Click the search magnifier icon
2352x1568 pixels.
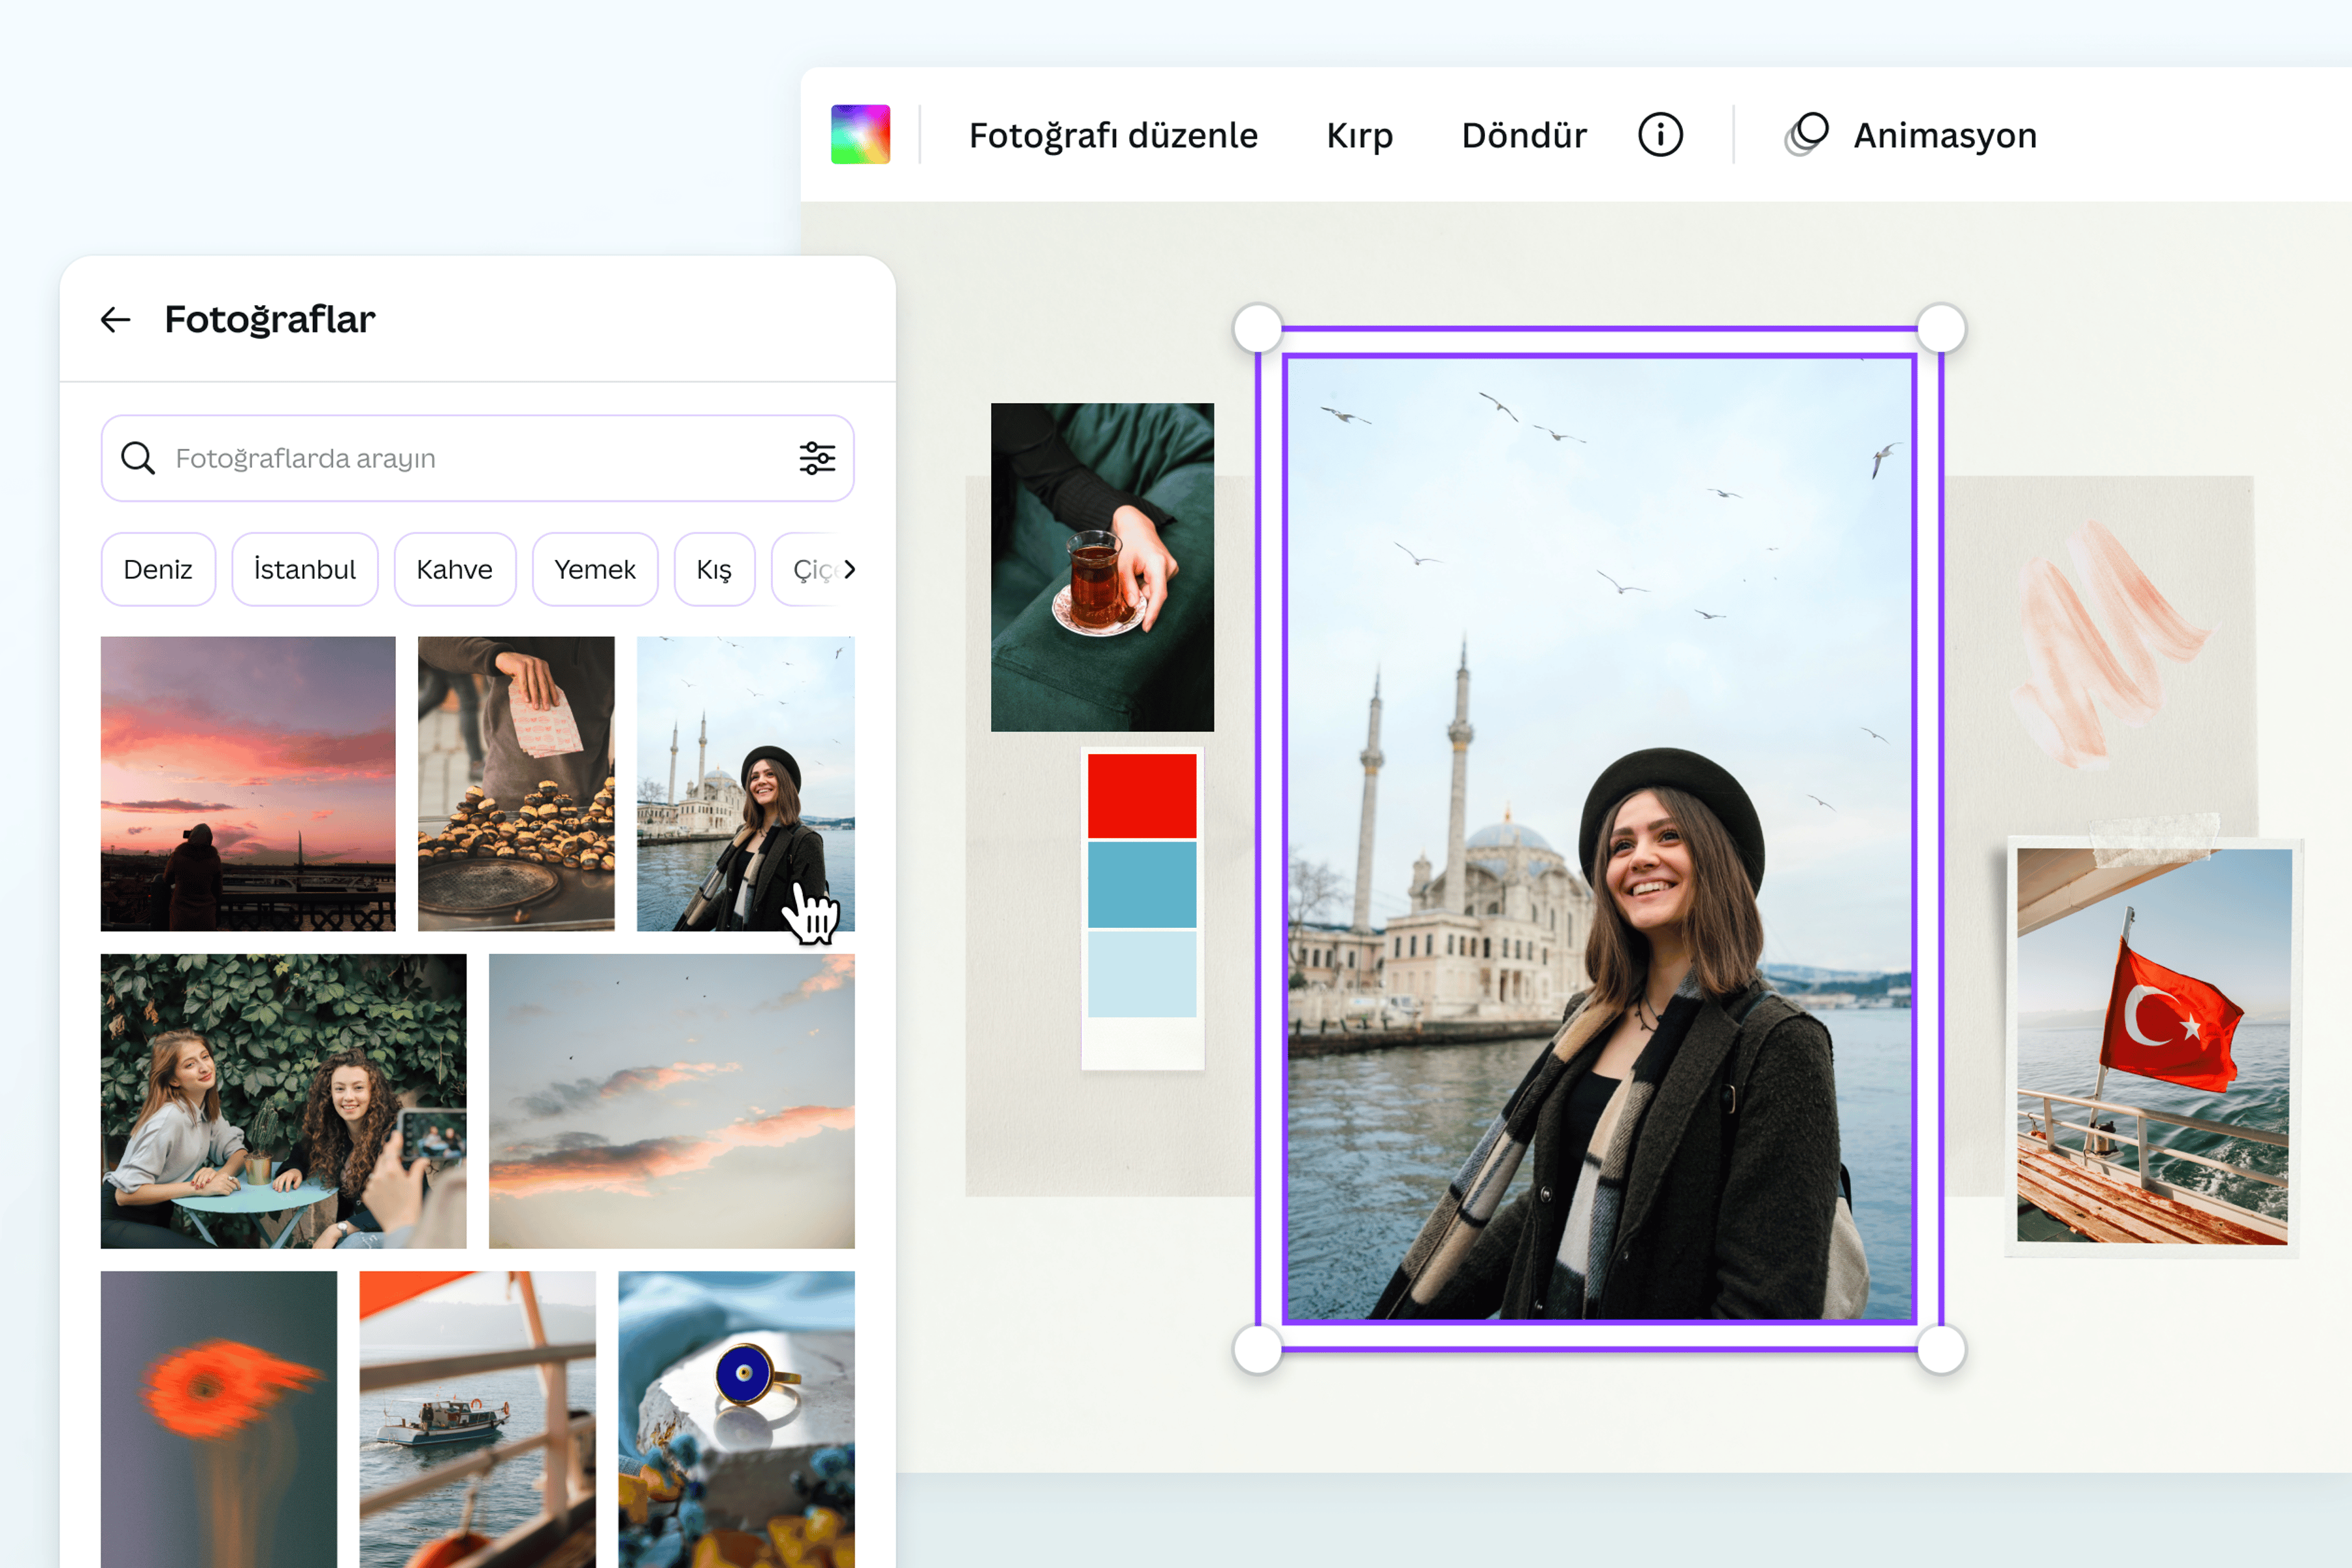[138, 458]
